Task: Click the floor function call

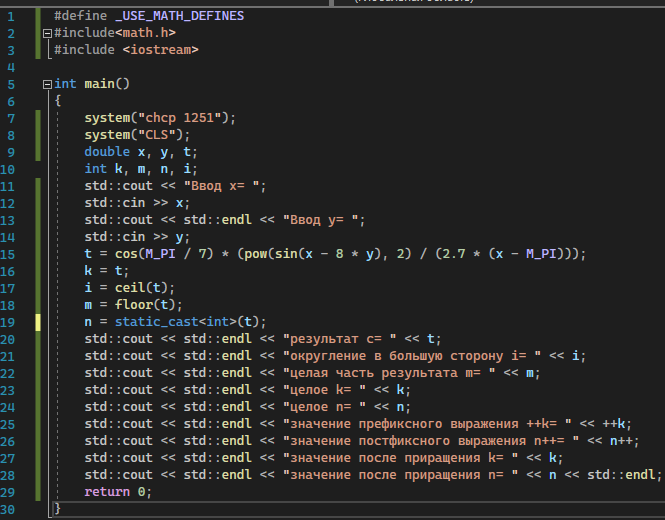Action: tap(134, 305)
